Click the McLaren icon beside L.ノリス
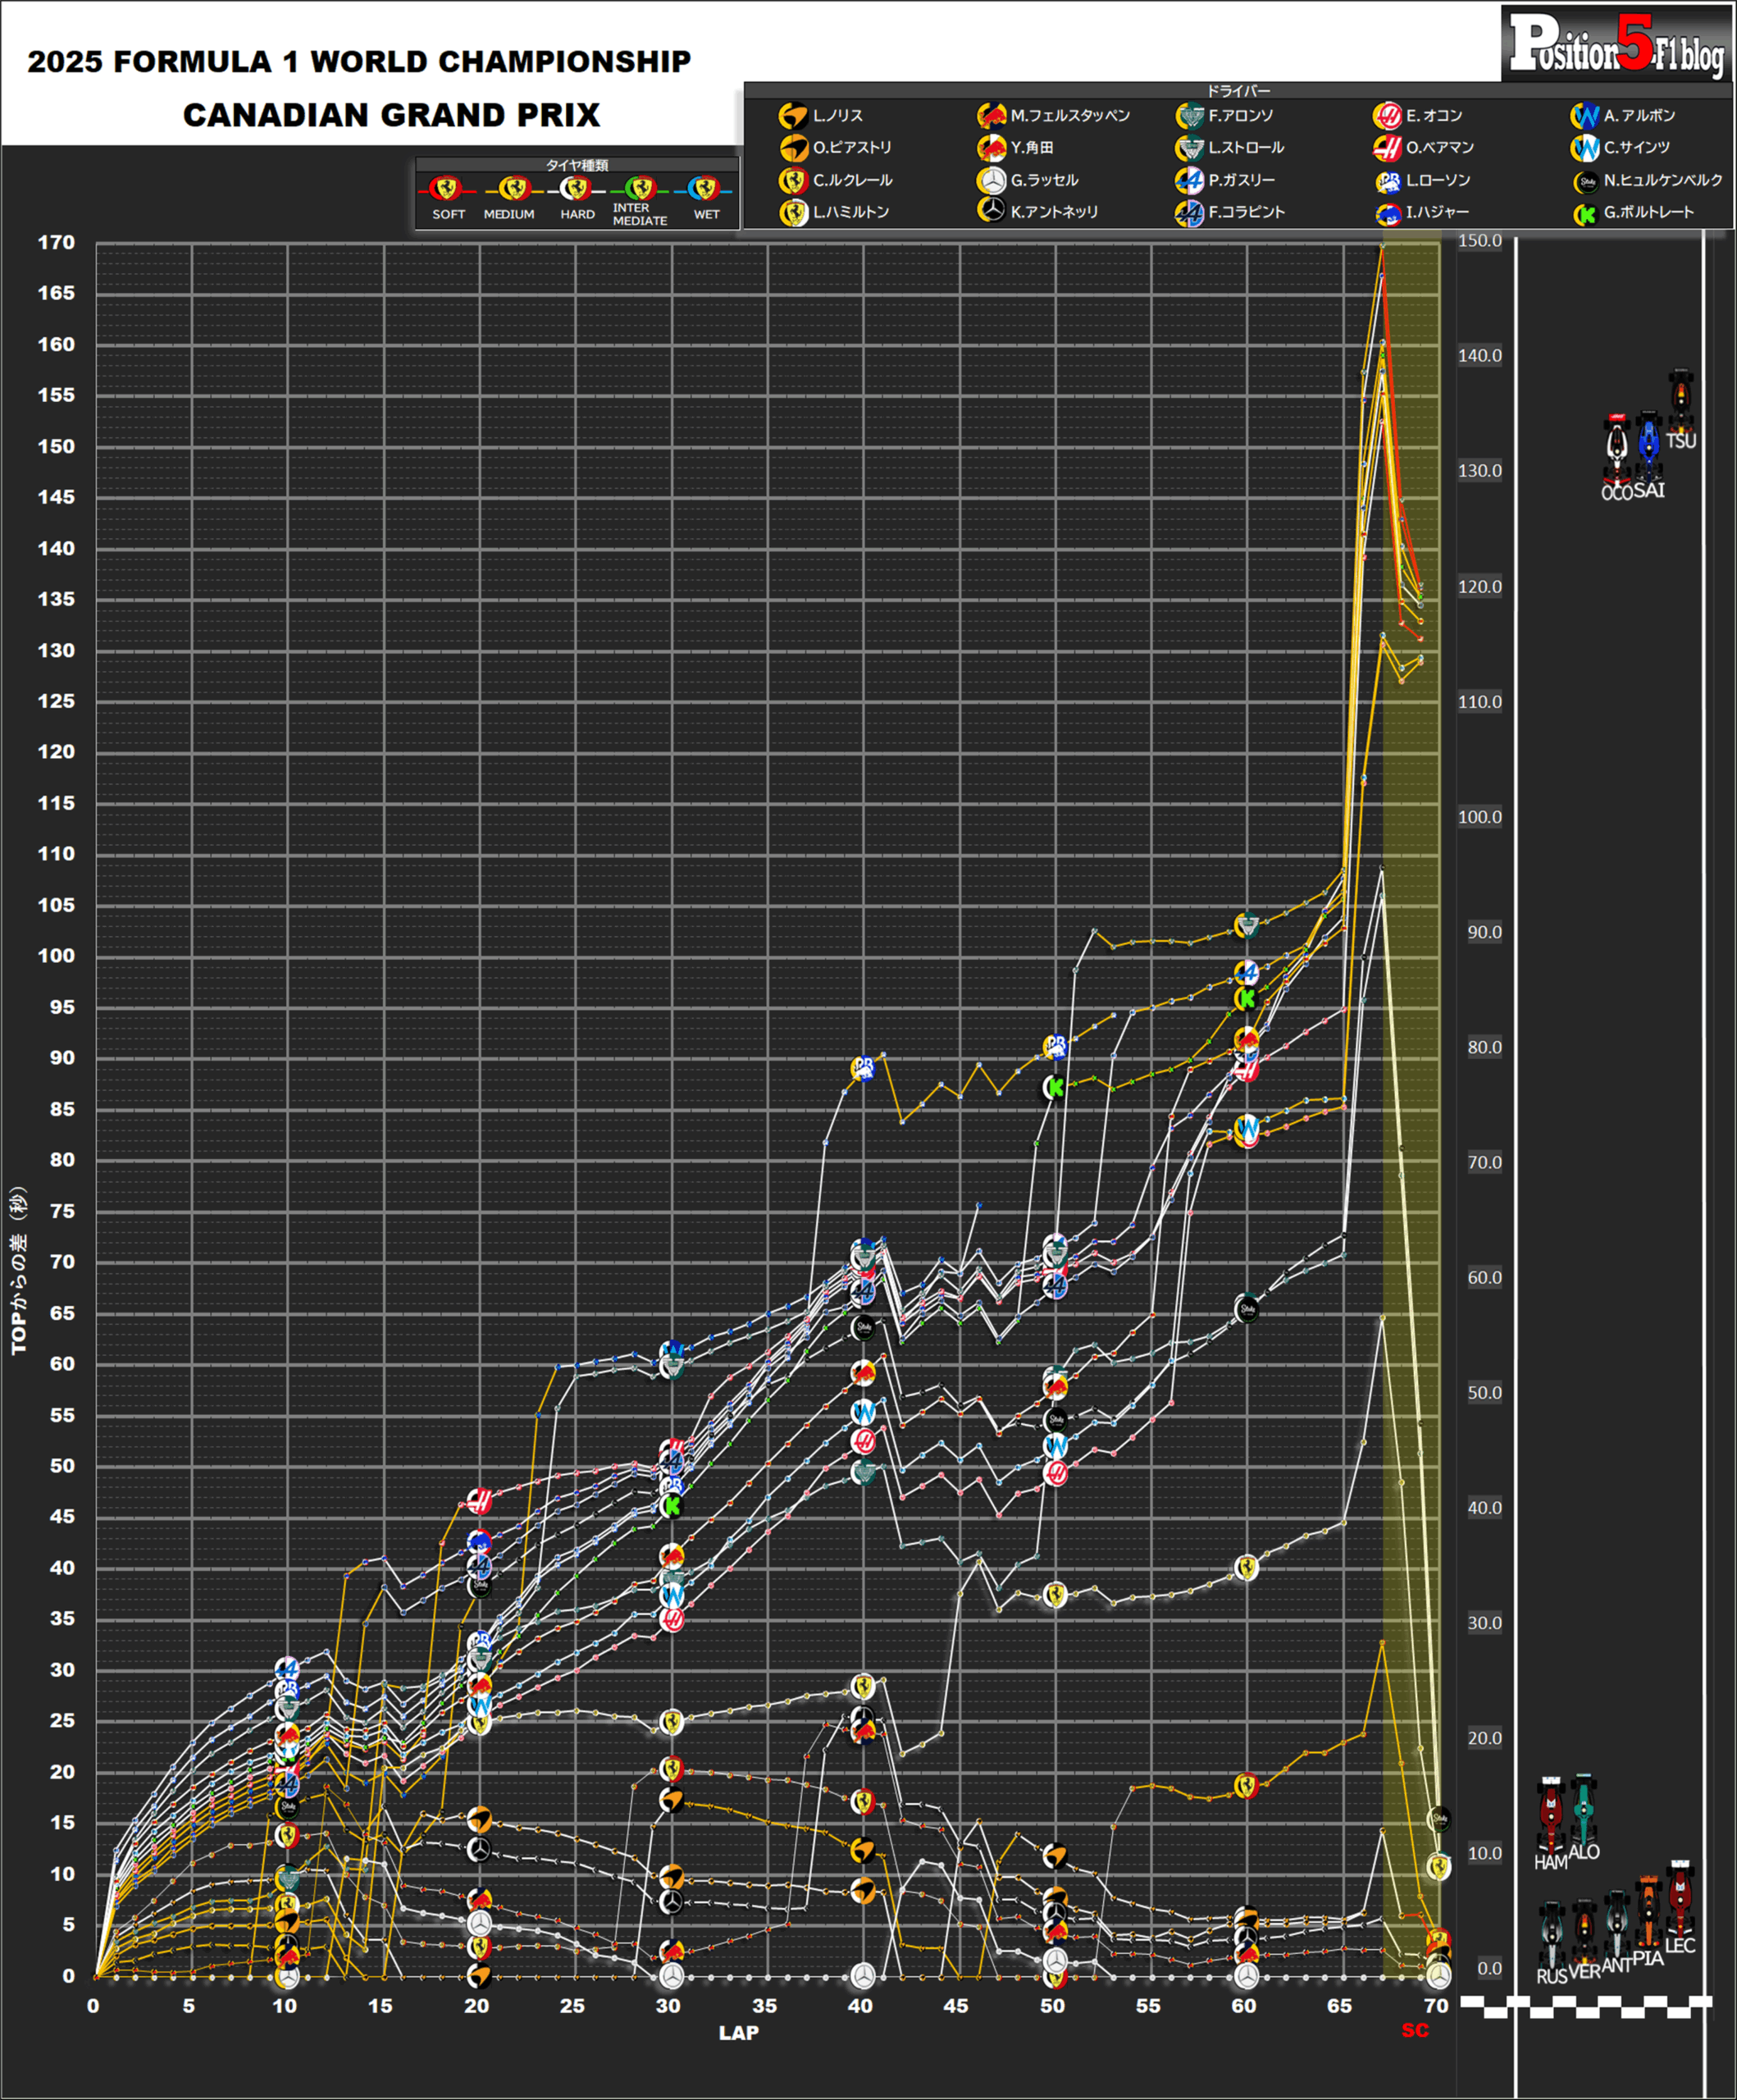This screenshot has height=2100, width=1737. coord(793,116)
